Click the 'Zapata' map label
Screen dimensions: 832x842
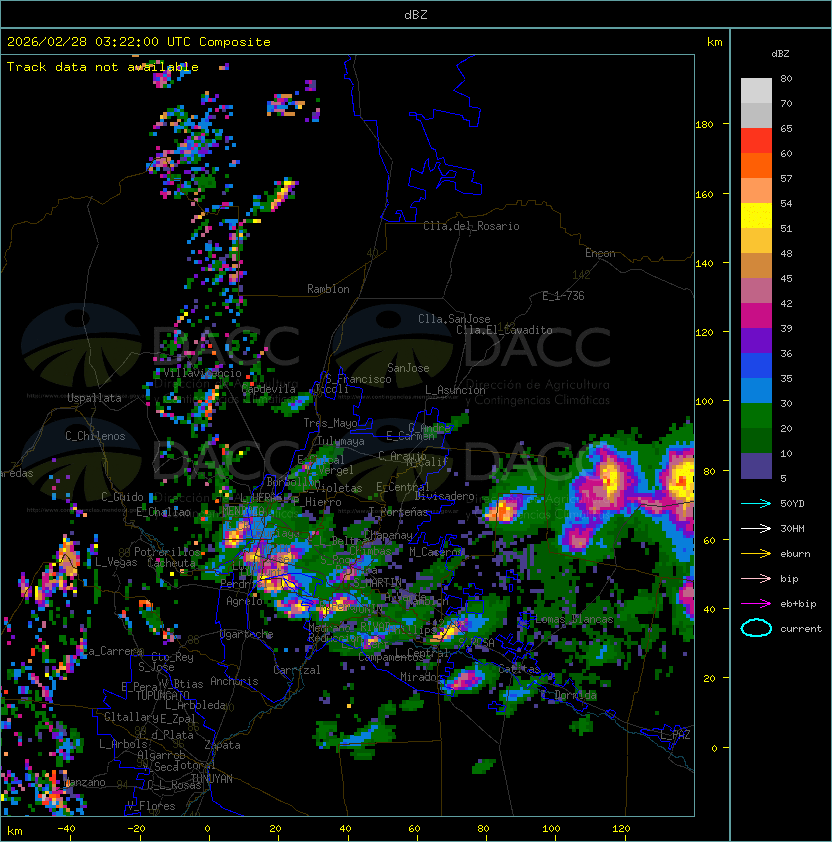(x=222, y=745)
